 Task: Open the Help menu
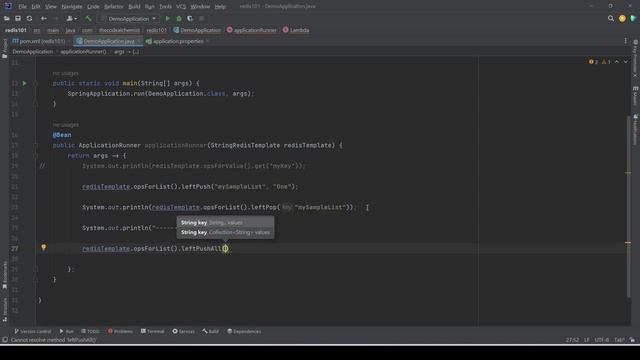[220, 7]
